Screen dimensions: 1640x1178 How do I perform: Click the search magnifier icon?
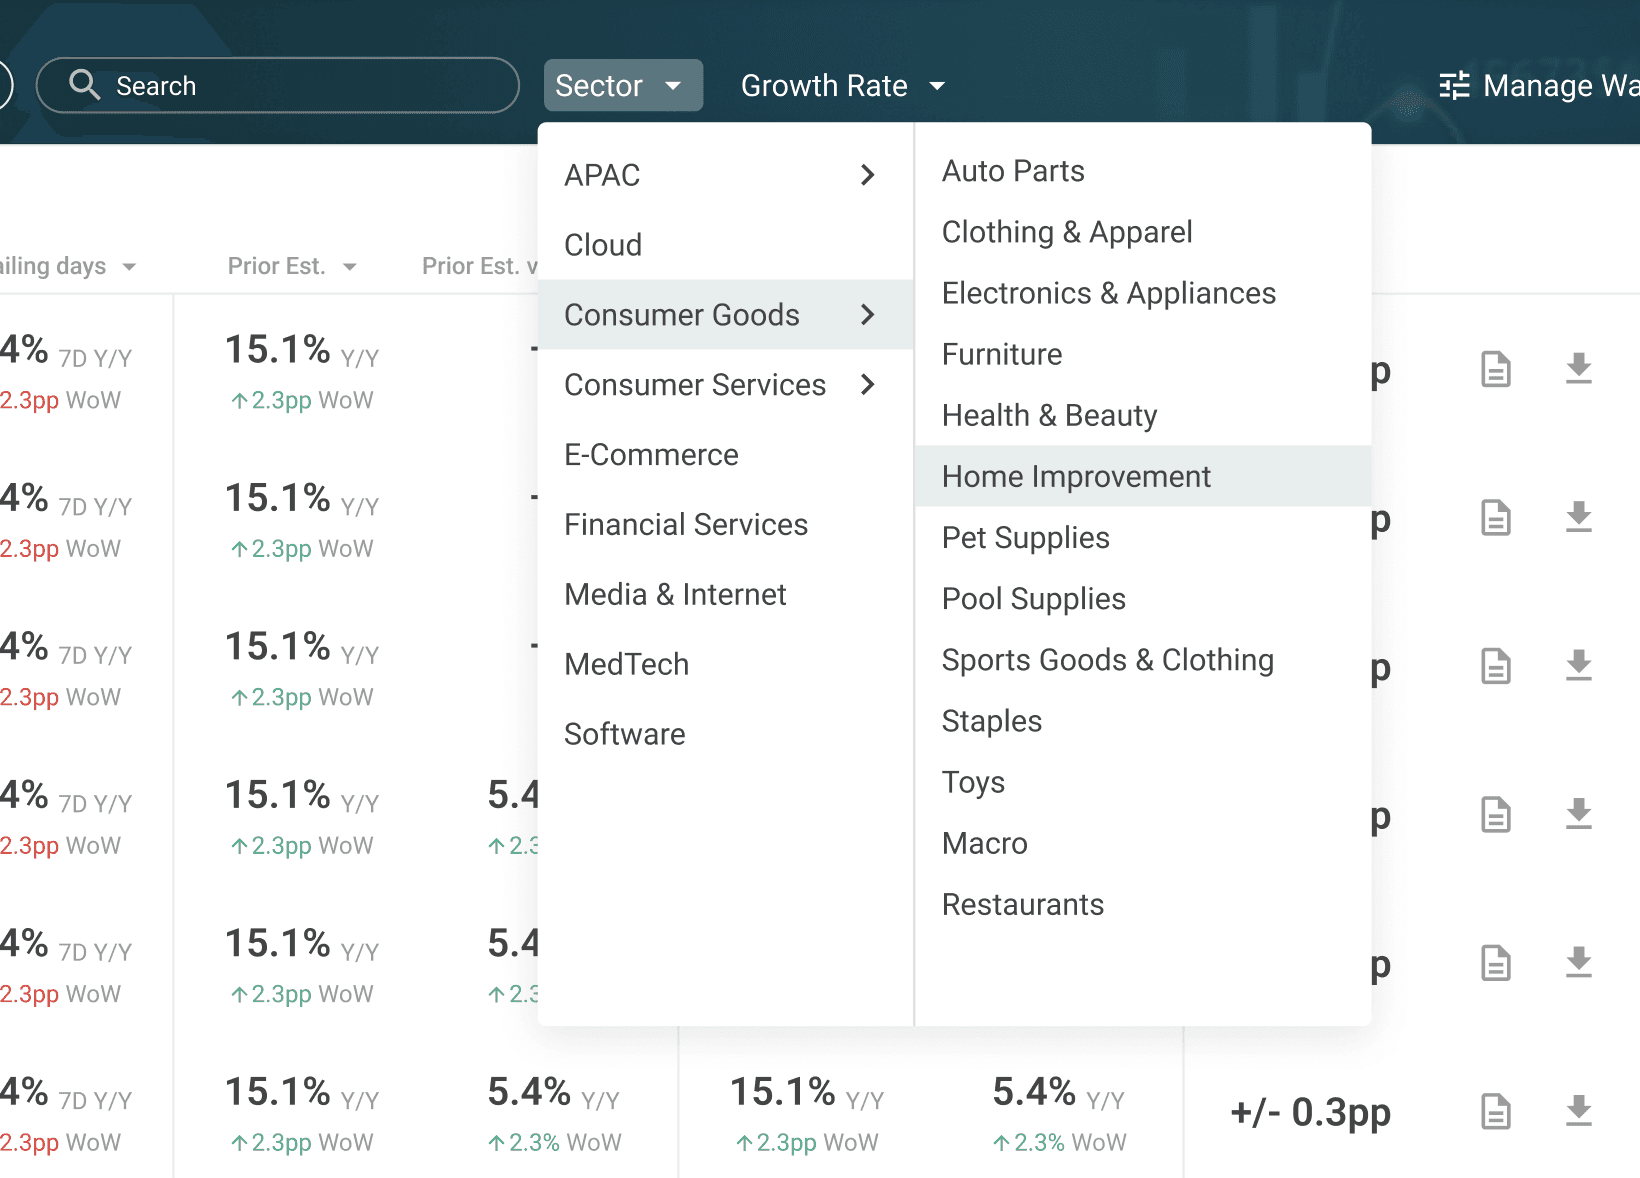click(84, 85)
